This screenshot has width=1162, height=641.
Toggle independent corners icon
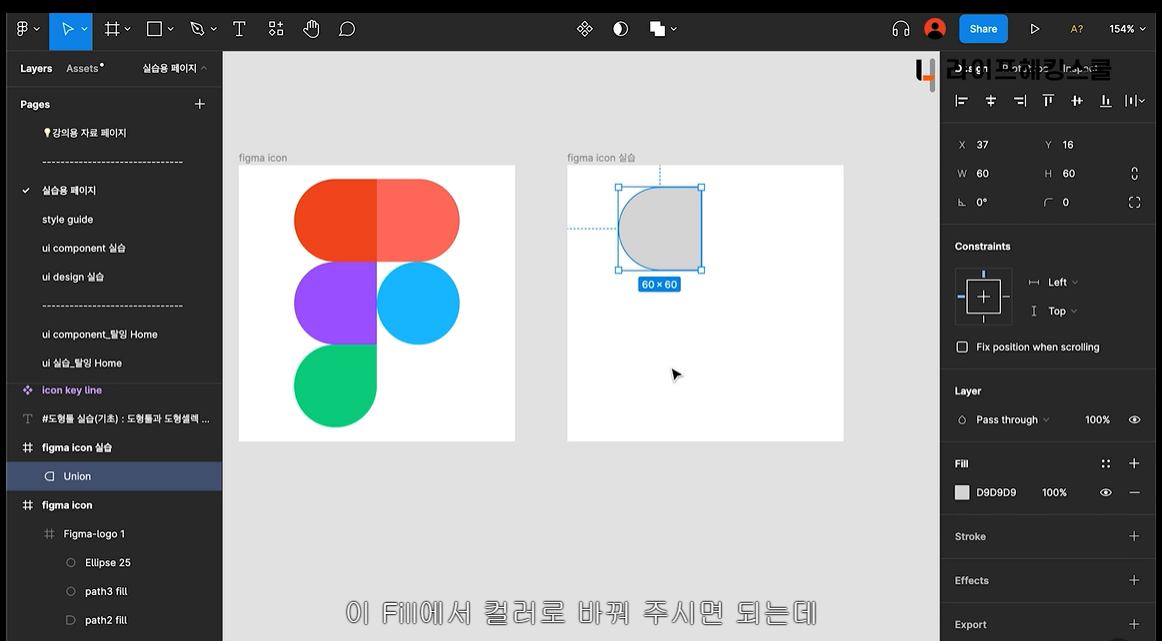click(1134, 202)
